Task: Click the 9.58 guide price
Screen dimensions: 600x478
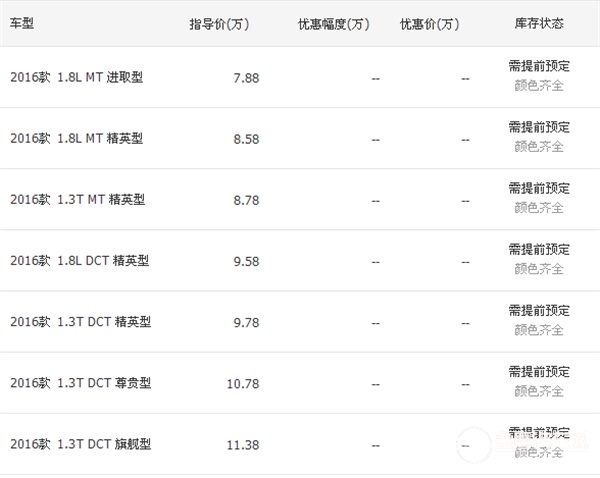Action: [246, 261]
